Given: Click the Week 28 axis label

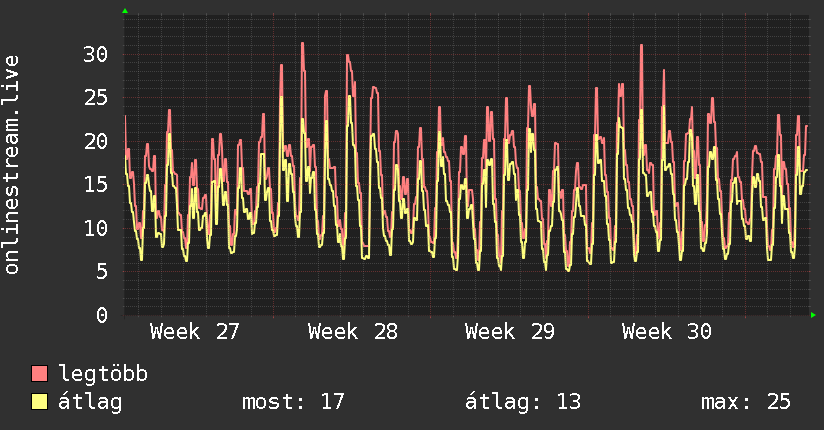Looking at the screenshot, I should click(x=353, y=332).
